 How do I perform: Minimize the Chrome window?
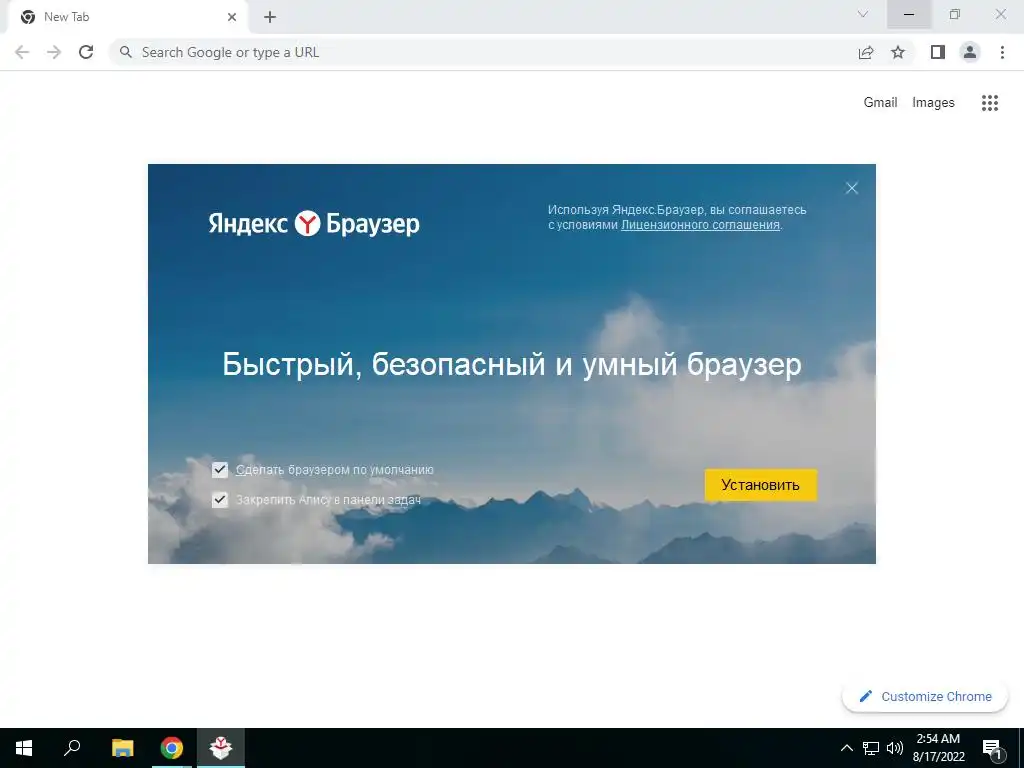pos(909,14)
